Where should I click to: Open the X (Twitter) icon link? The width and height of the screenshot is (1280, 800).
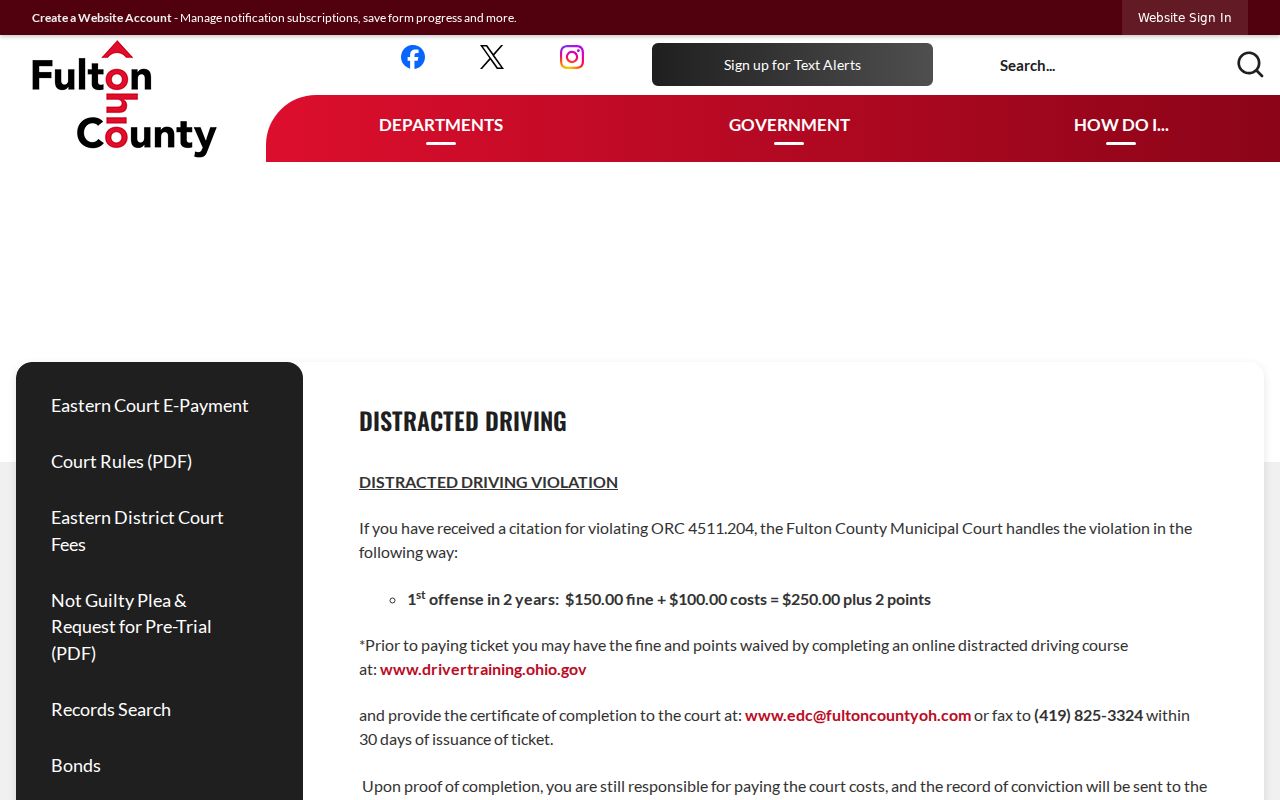click(x=492, y=57)
